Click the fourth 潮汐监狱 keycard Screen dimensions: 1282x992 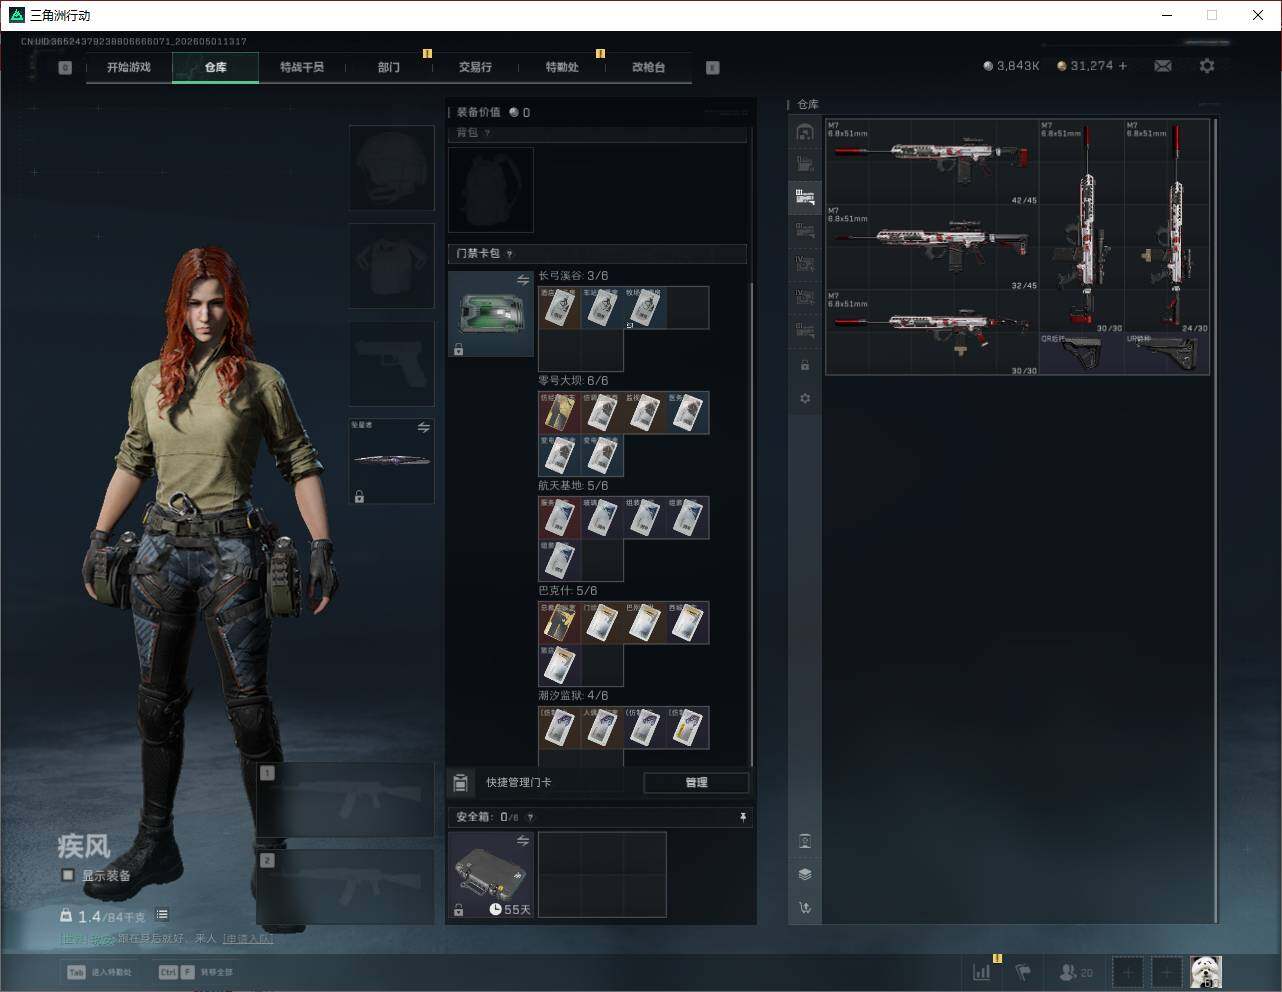[x=687, y=728]
